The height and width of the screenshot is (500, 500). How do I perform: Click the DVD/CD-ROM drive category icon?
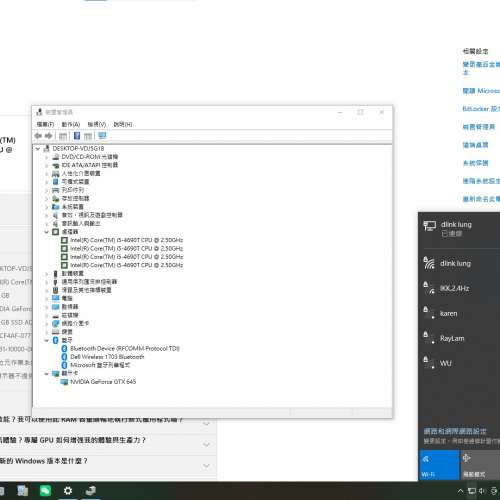(56, 157)
